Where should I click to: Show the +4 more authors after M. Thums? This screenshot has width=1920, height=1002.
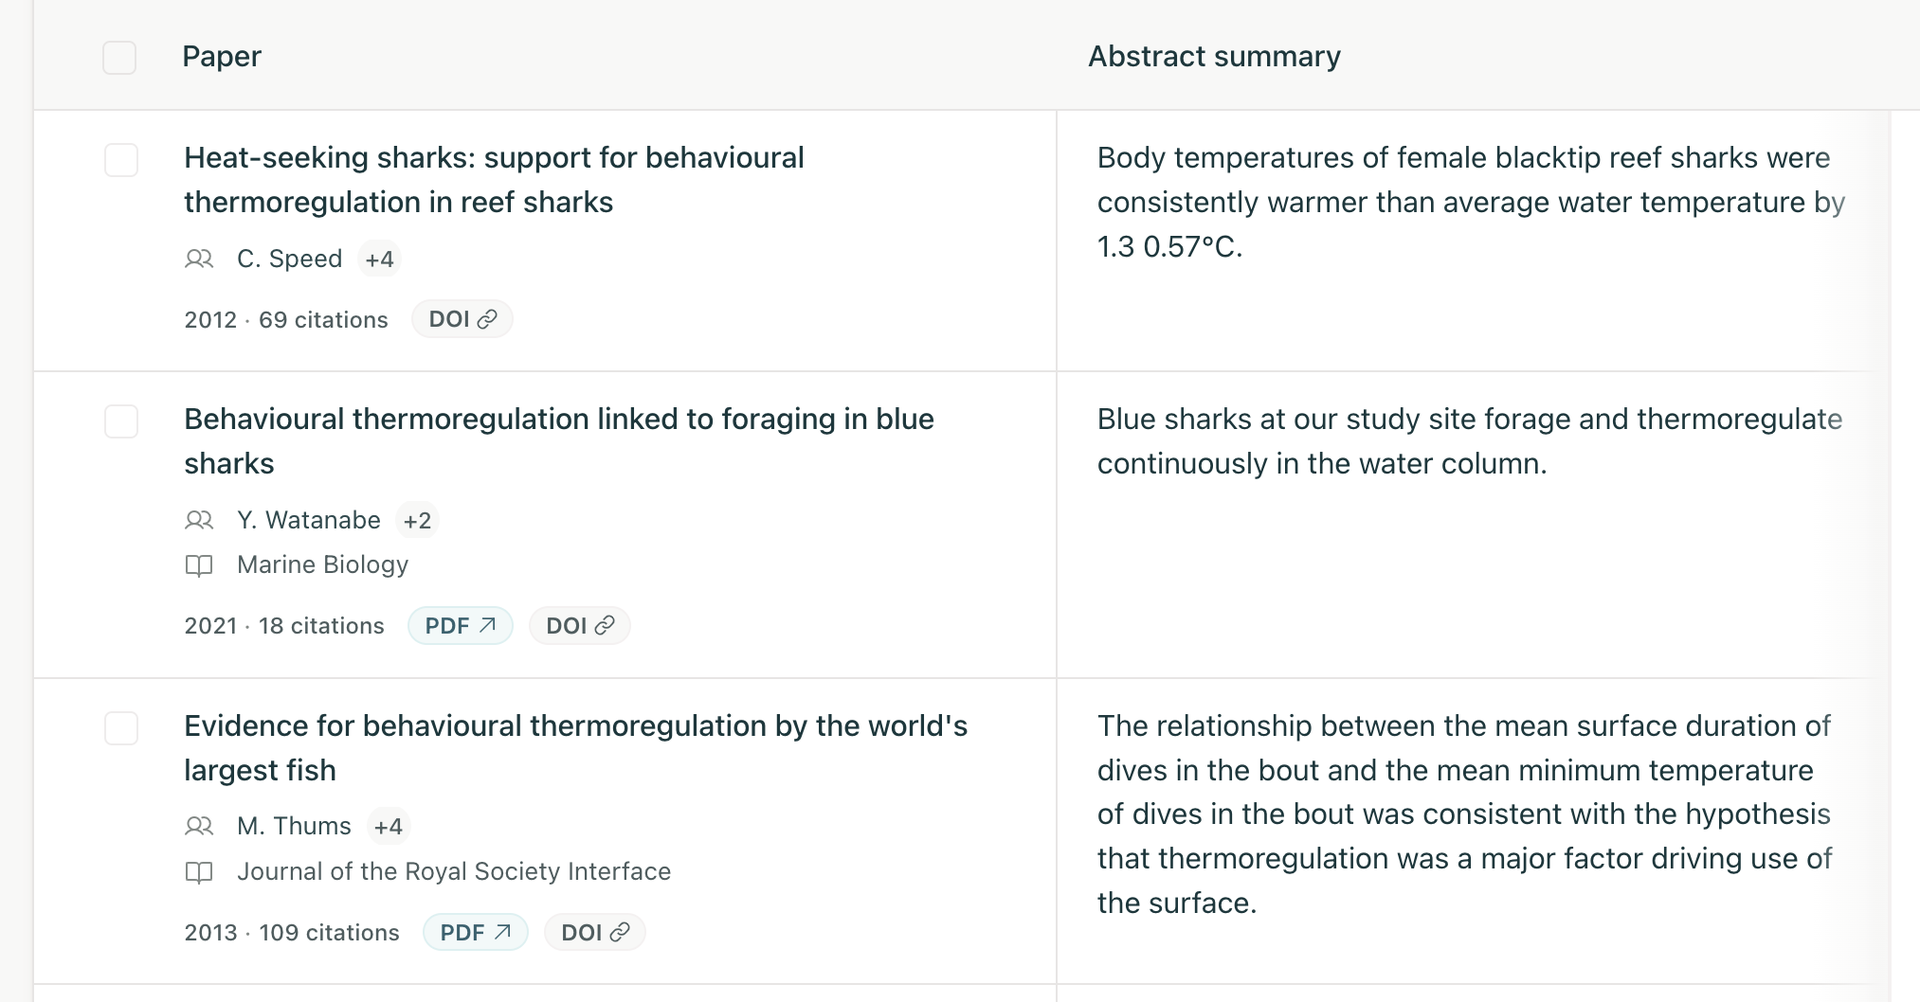(388, 826)
